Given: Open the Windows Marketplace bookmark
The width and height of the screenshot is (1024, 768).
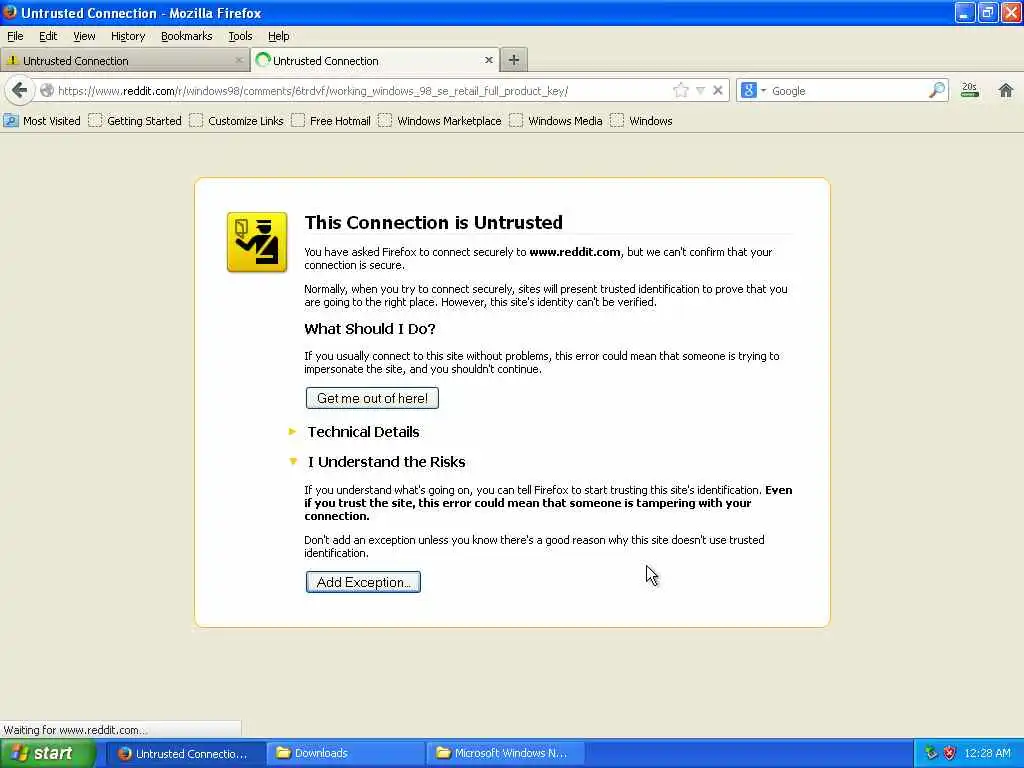Looking at the screenshot, I should coord(440,121).
